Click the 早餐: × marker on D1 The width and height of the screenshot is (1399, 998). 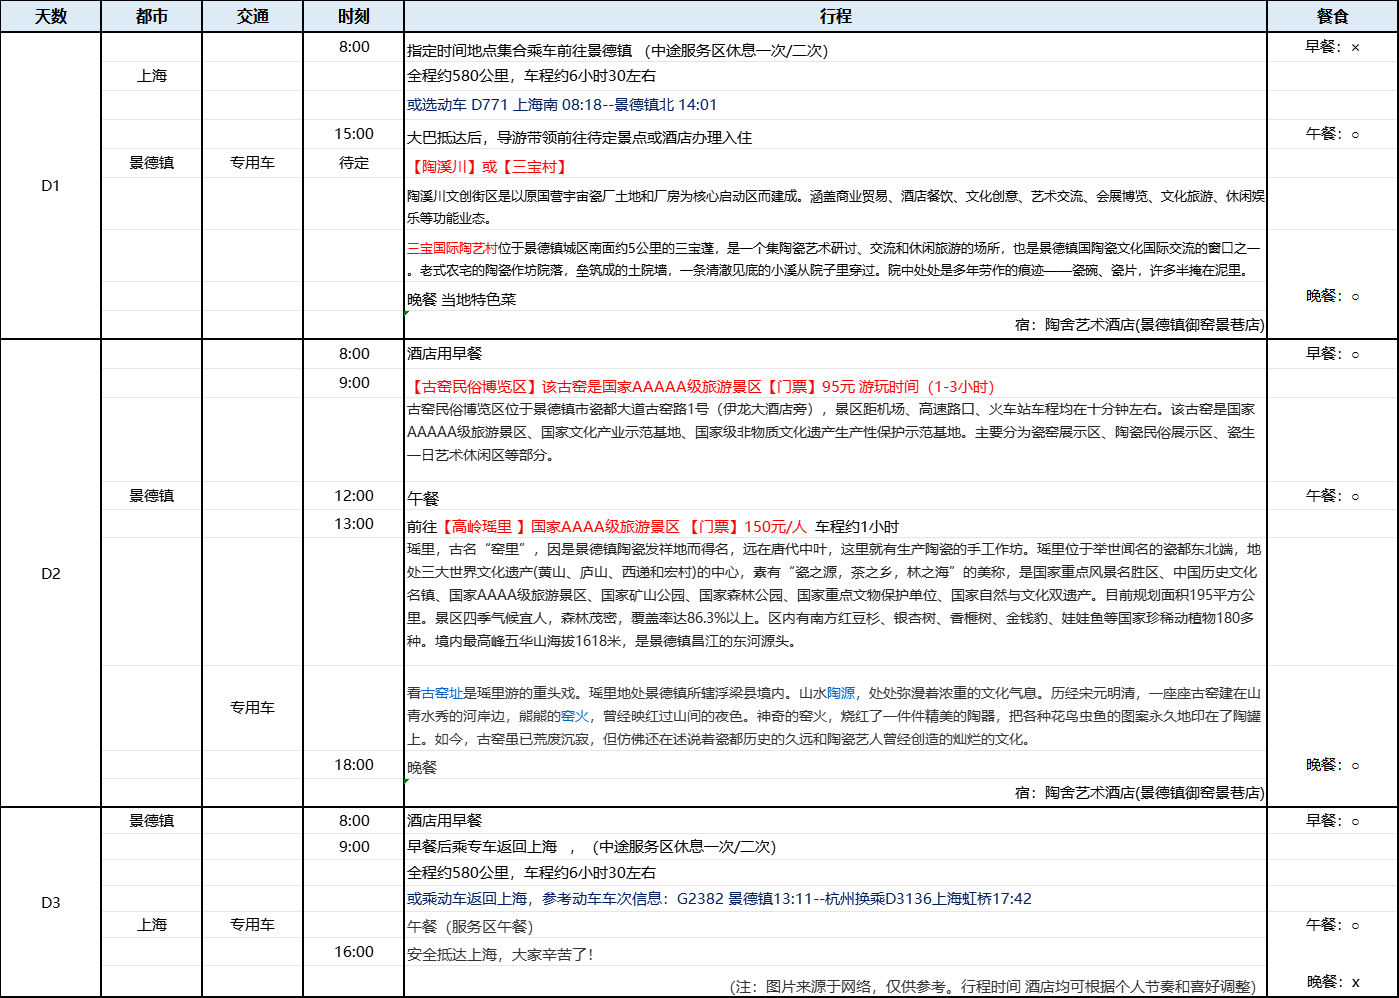[x=1331, y=44]
